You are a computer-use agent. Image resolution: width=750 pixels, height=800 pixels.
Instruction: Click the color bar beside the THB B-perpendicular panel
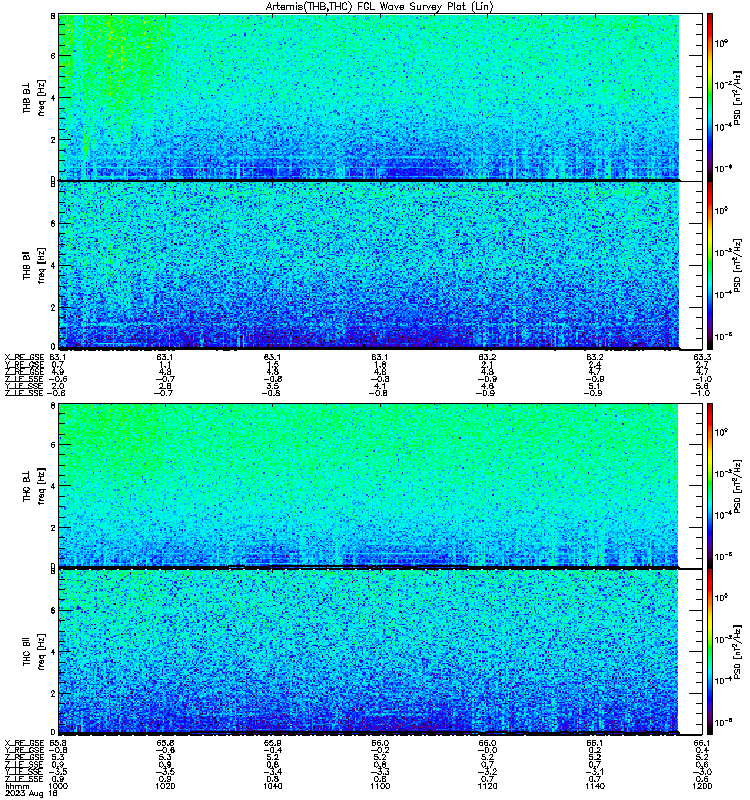[710, 97]
